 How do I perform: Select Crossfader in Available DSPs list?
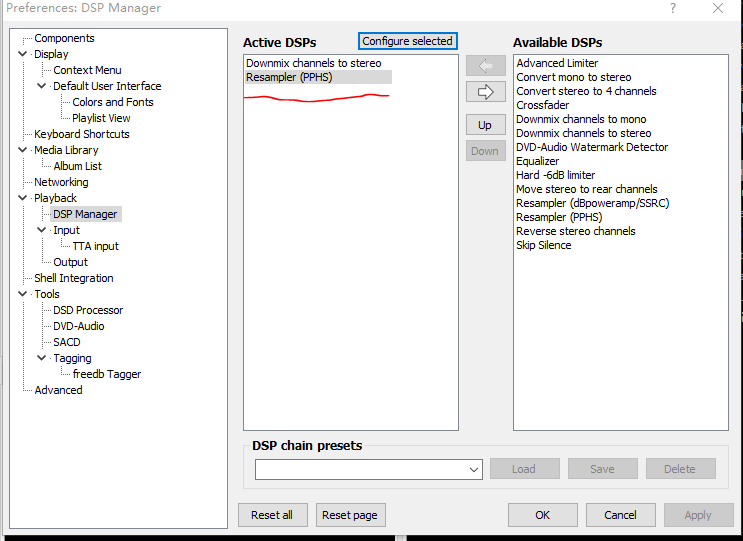(x=541, y=105)
